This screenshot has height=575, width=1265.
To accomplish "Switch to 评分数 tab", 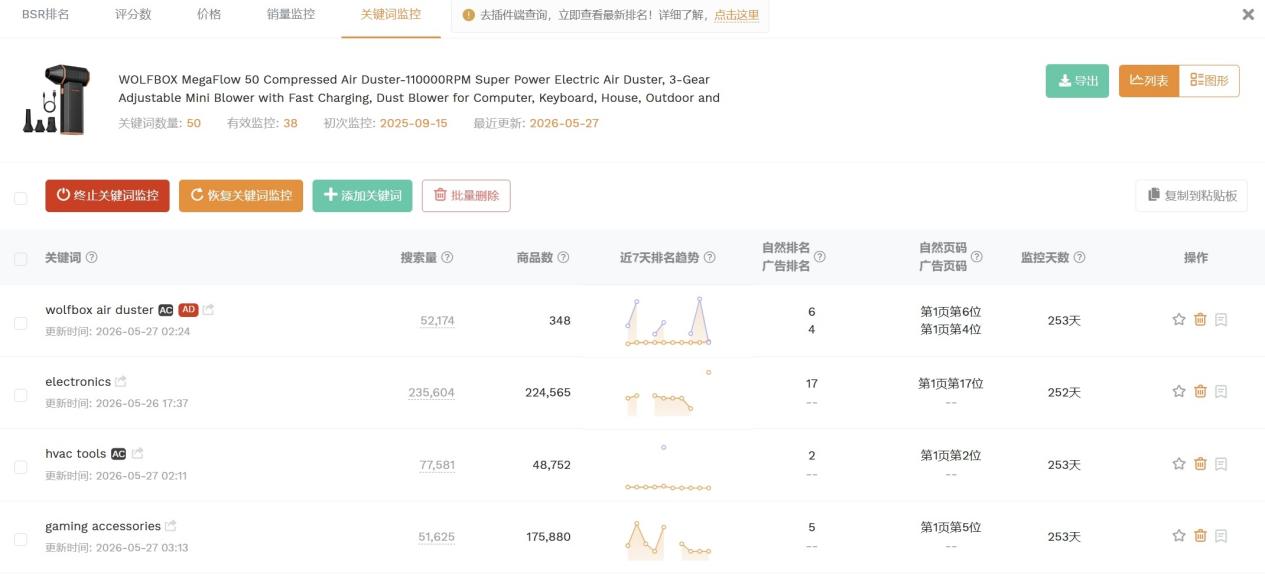I will [x=133, y=15].
